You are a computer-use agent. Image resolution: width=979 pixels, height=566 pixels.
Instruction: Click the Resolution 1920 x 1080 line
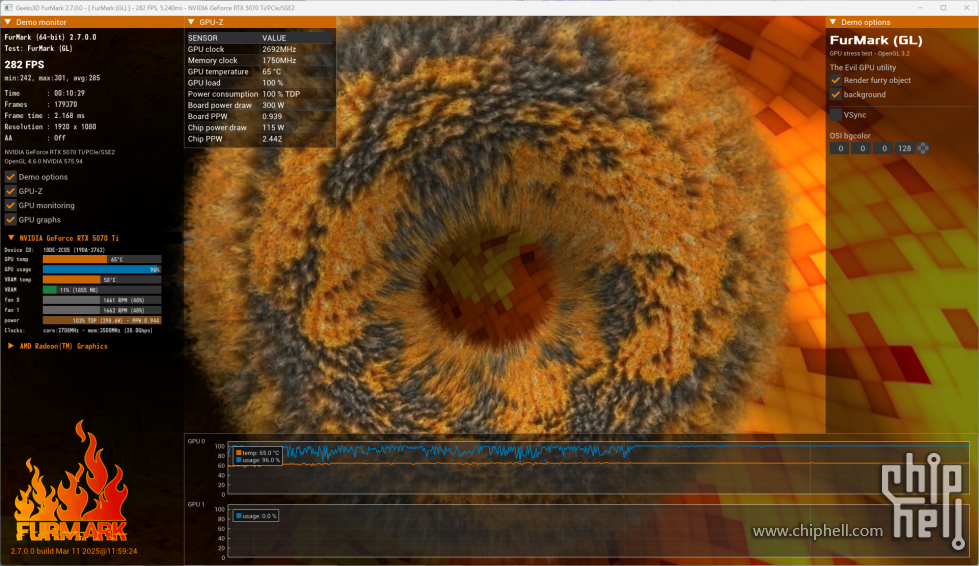click(51, 127)
